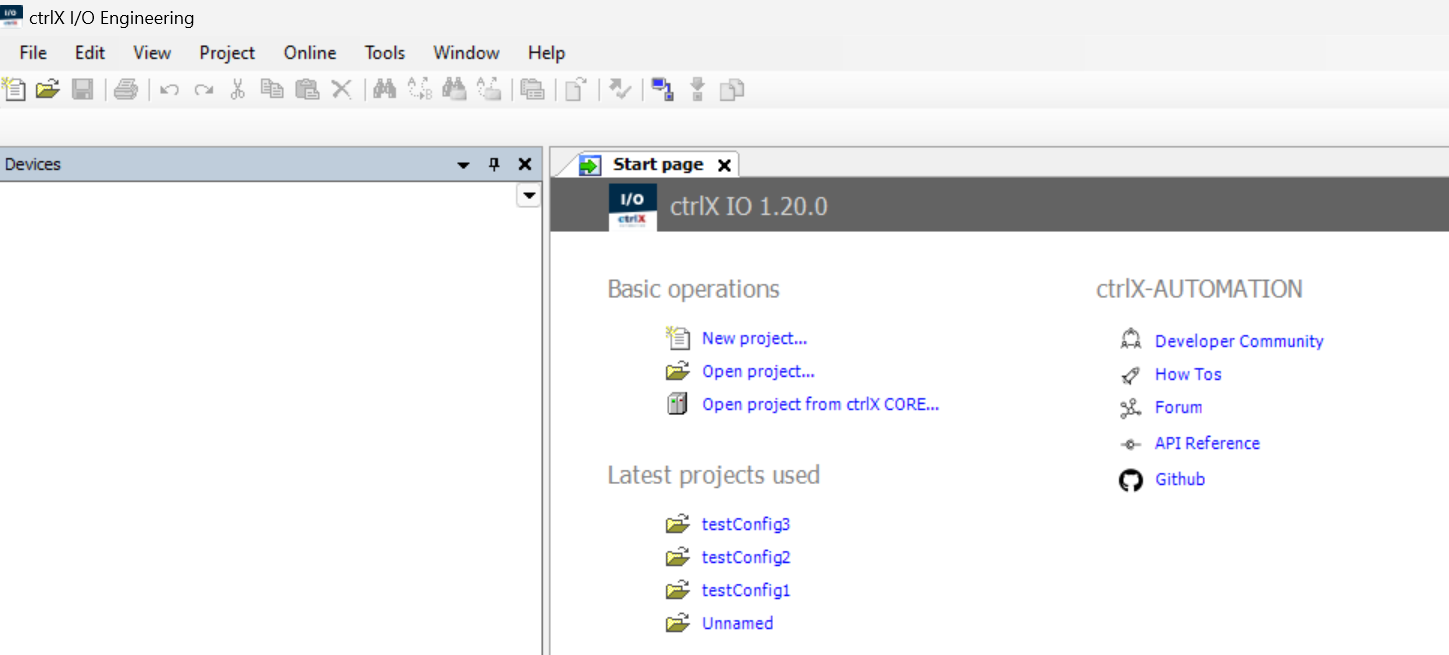
Task: Click the download arrow toolbar icon
Action: coord(697,89)
